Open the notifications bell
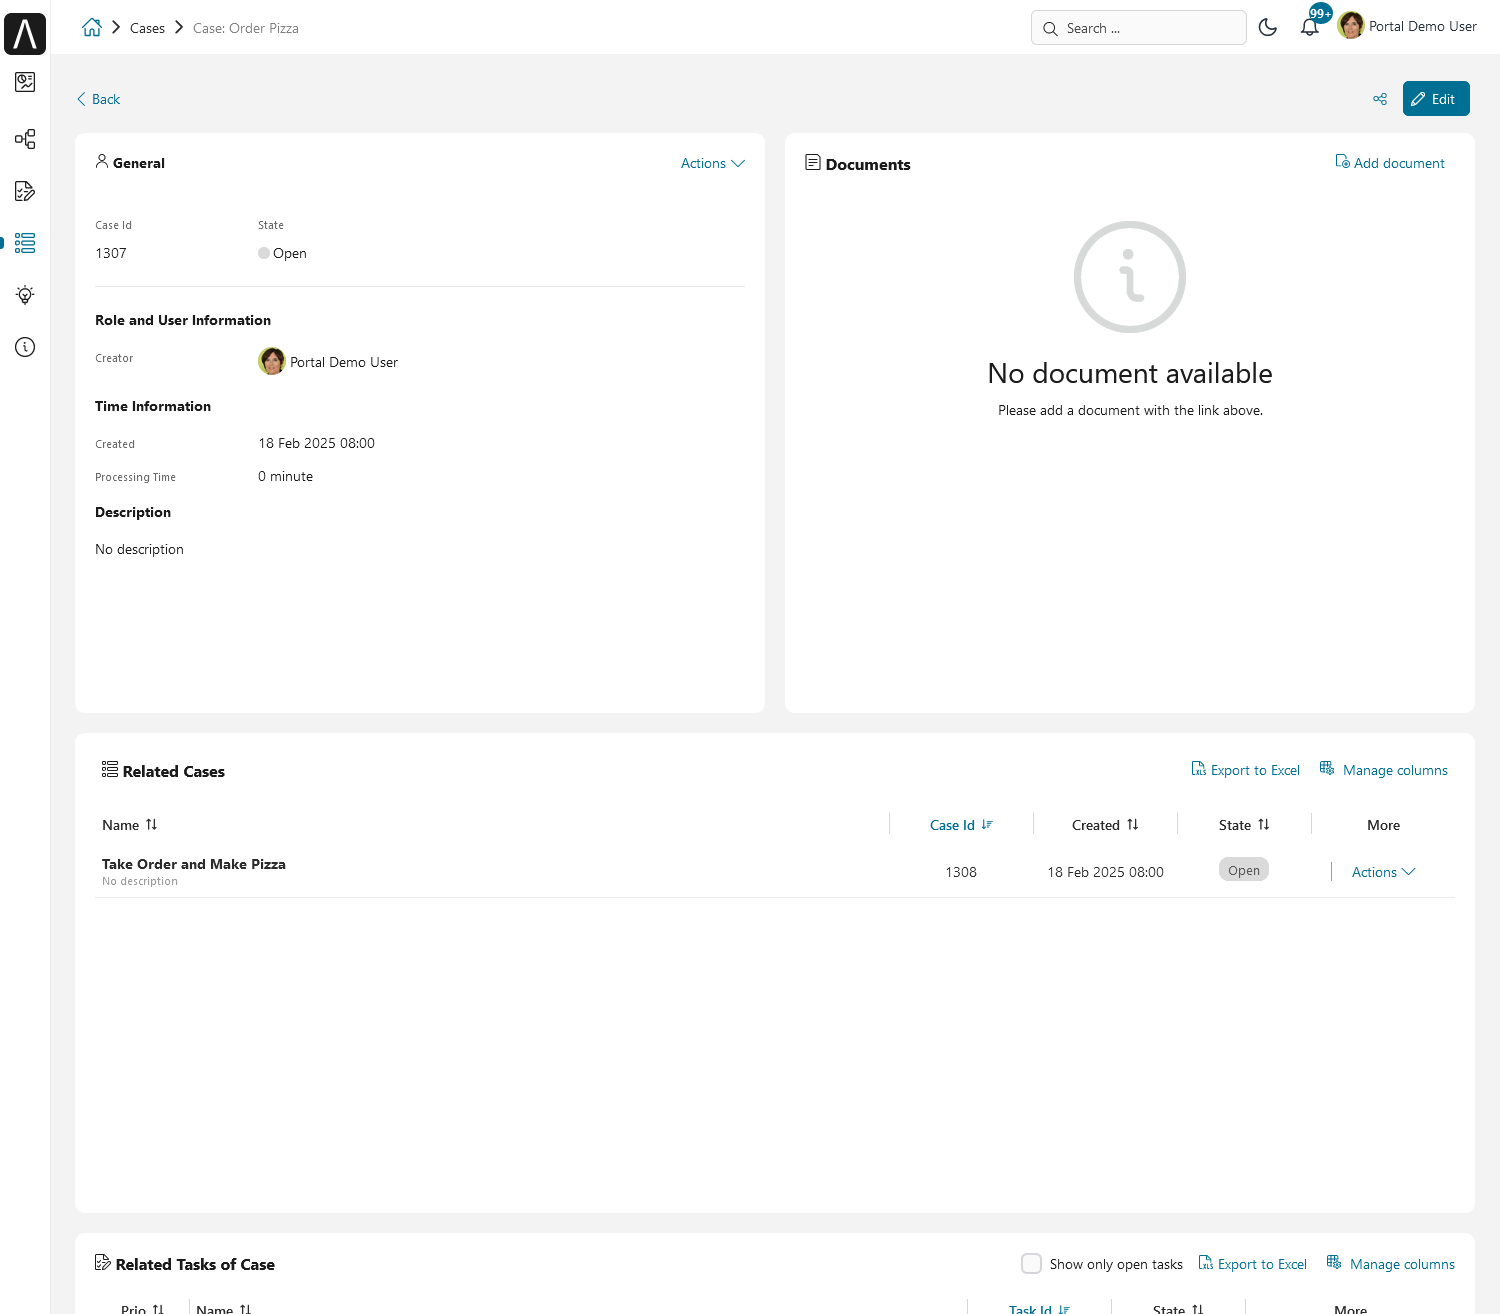This screenshot has width=1500, height=1314. [1309, 27]
